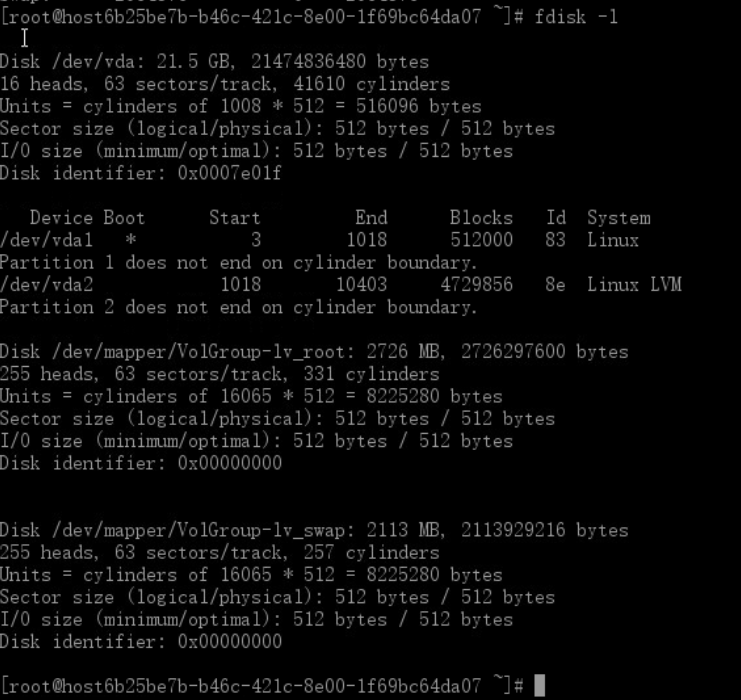Screen dimensions: 741x700
Task: Click the /dev/mapper/VolGroup-lv_swap disk line
Action: pyautogui.click(x=314, y=530)
